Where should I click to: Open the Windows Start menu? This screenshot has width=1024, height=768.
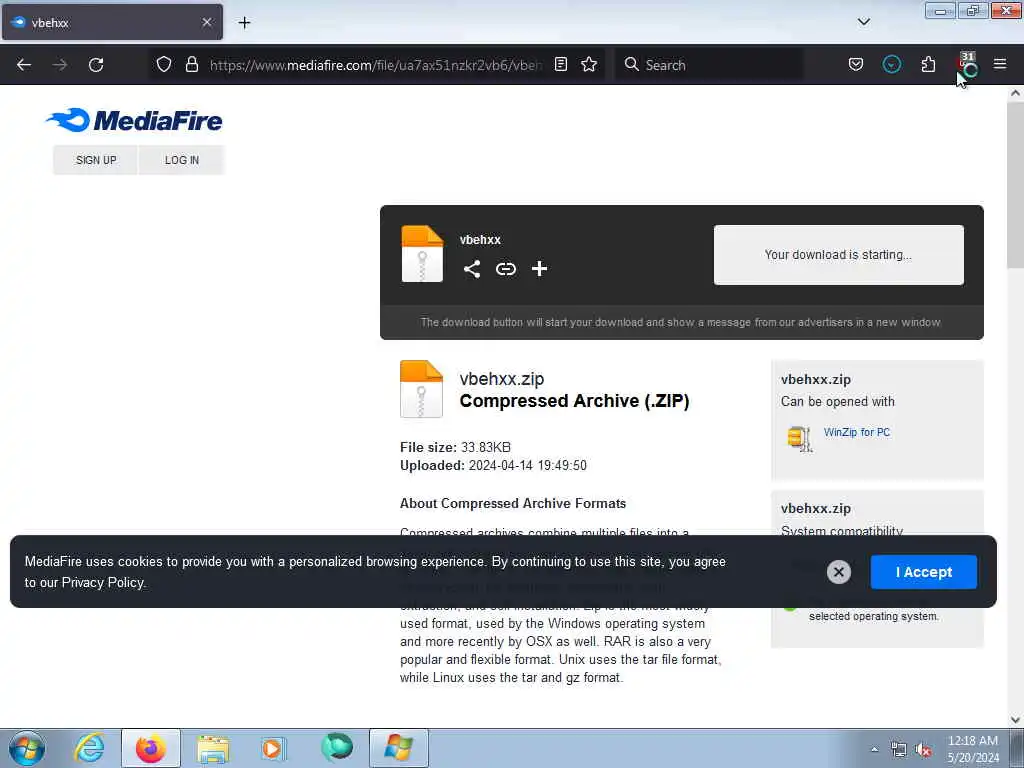click(27, 748)
